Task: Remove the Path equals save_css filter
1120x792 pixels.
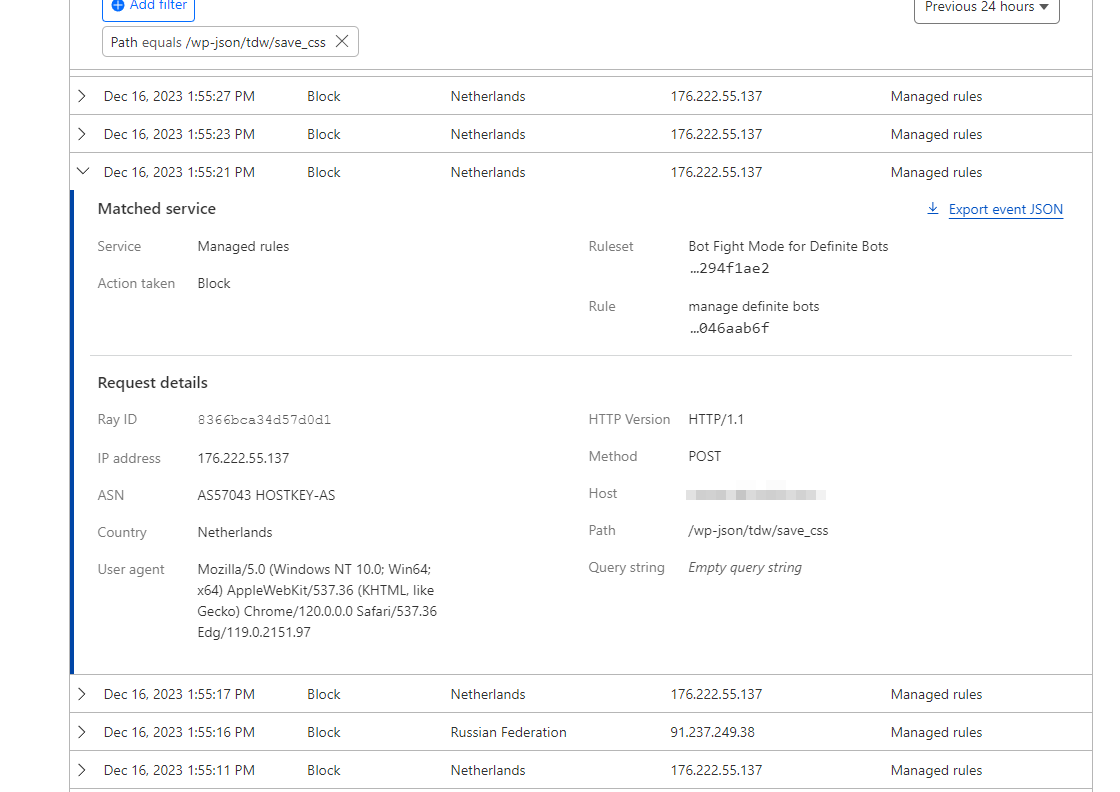Action: [x=342, y=41]
